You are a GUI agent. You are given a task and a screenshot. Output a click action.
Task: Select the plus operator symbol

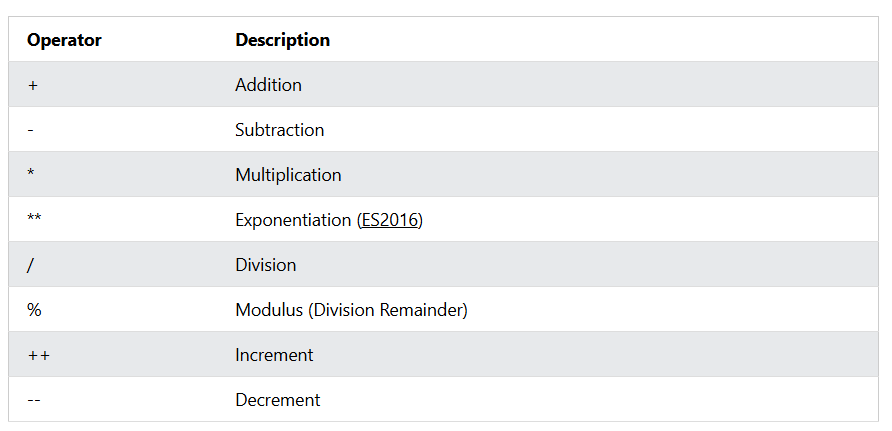pyautogui.click(x=32, y=85)
